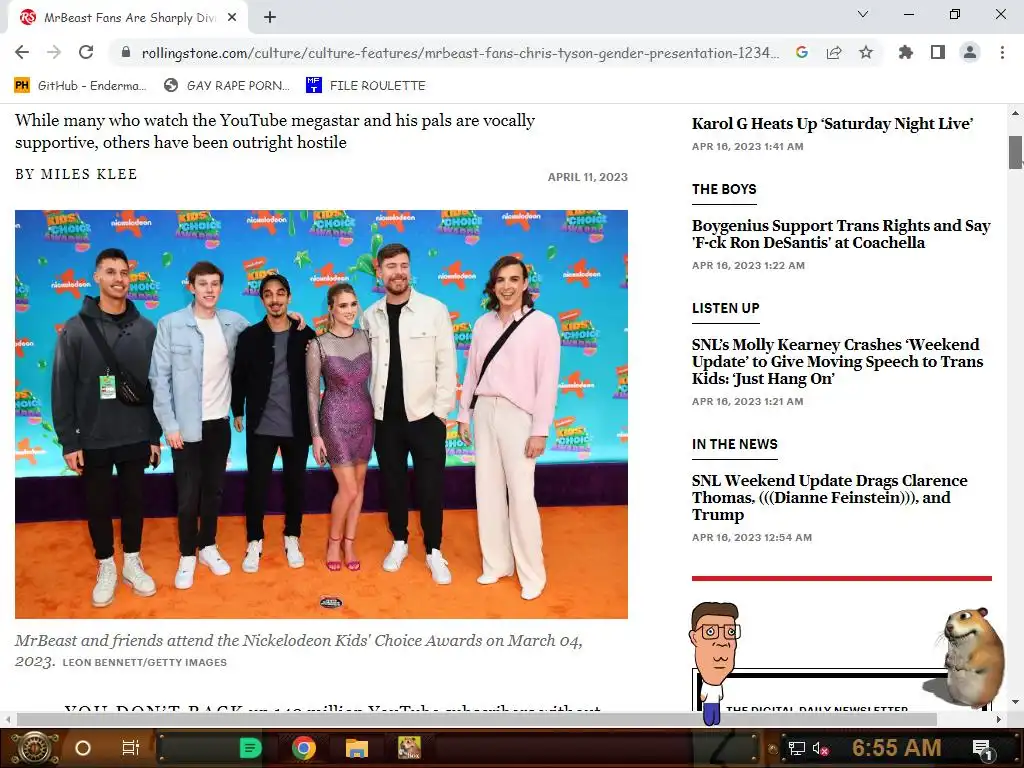Click the APRIL 11, 2023 article date
This screenshot has height=768, width=1024.
point(587,177)
